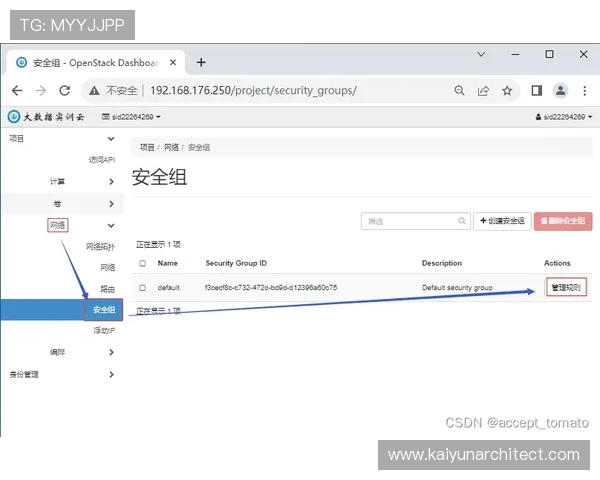
Task: Open 浮动IP in the sidebar
Action: 104,330
